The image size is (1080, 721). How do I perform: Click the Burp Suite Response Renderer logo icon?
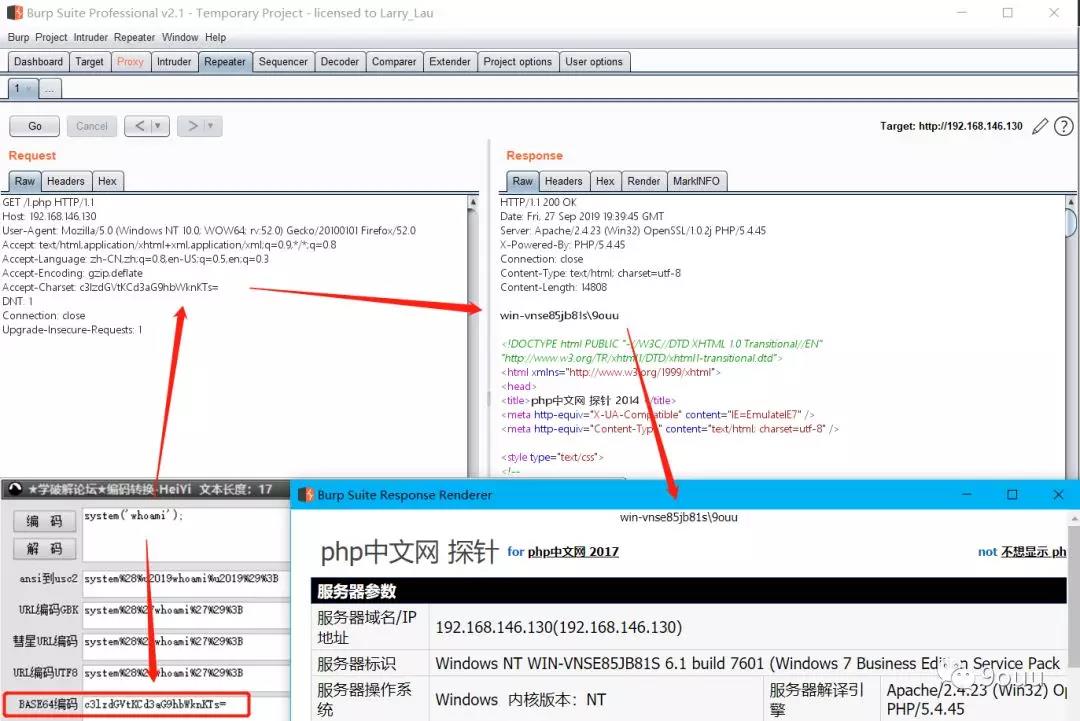(306, 494)
